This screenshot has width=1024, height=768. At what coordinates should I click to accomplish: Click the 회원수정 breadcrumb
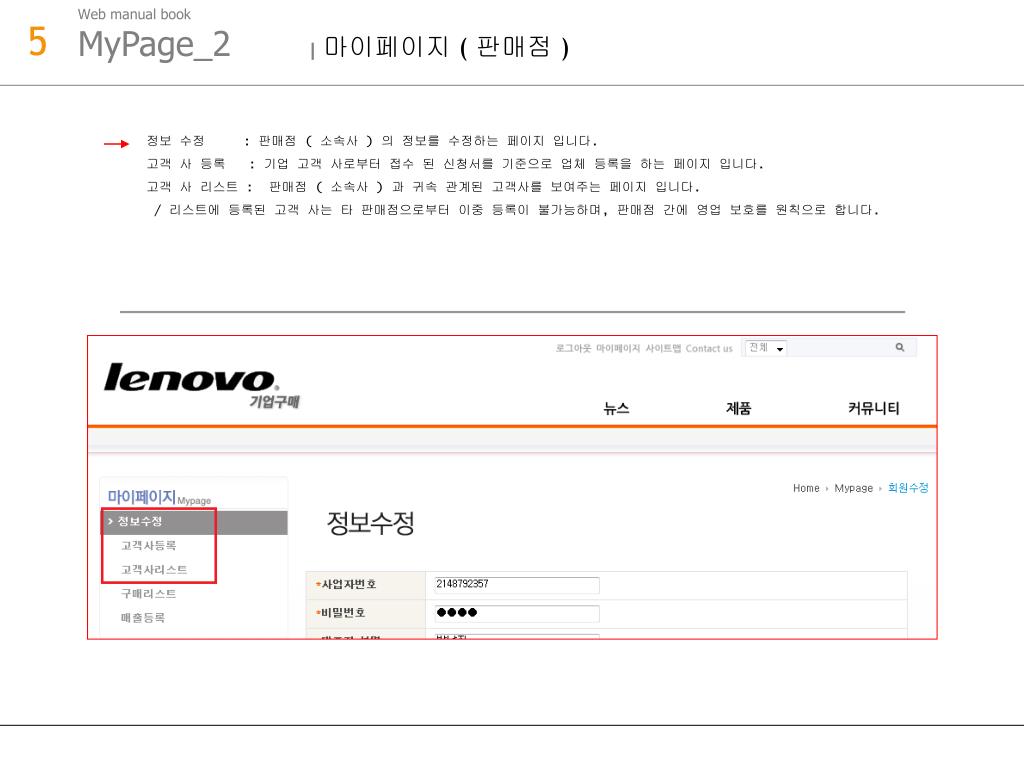(x=908, y=488)
